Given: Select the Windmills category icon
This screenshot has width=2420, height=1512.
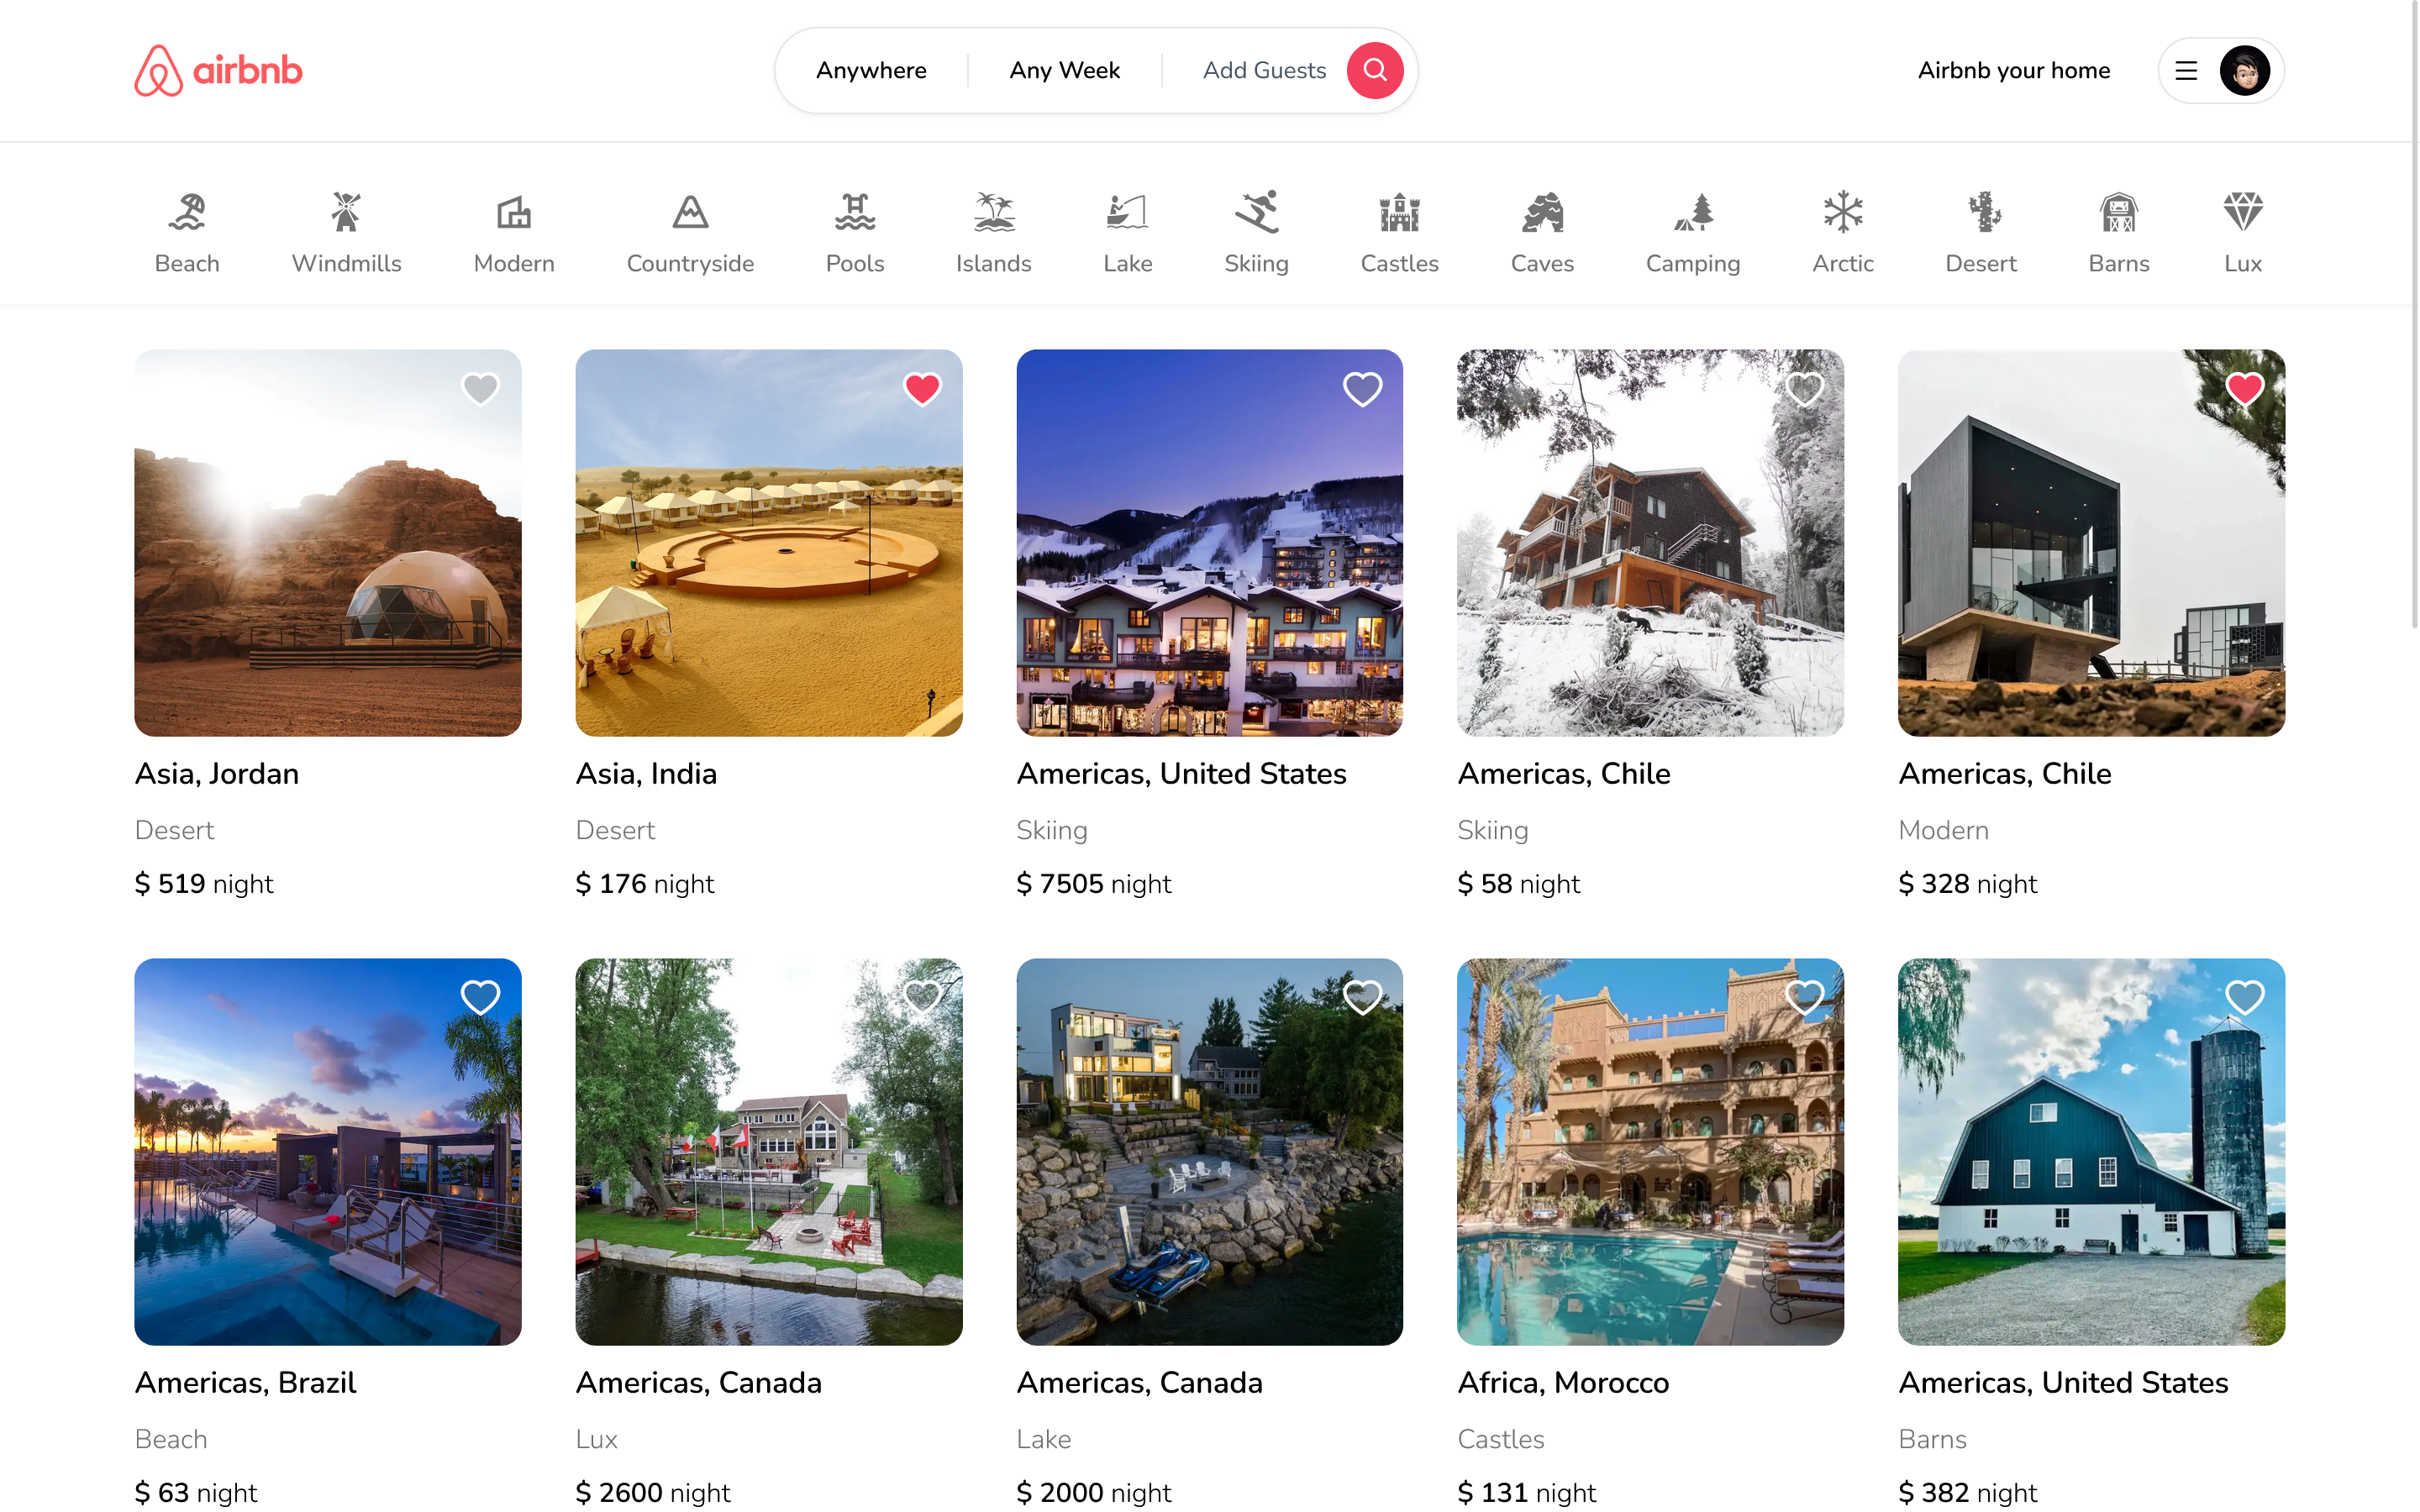Looking at the screenshot, I should [346, 212].
